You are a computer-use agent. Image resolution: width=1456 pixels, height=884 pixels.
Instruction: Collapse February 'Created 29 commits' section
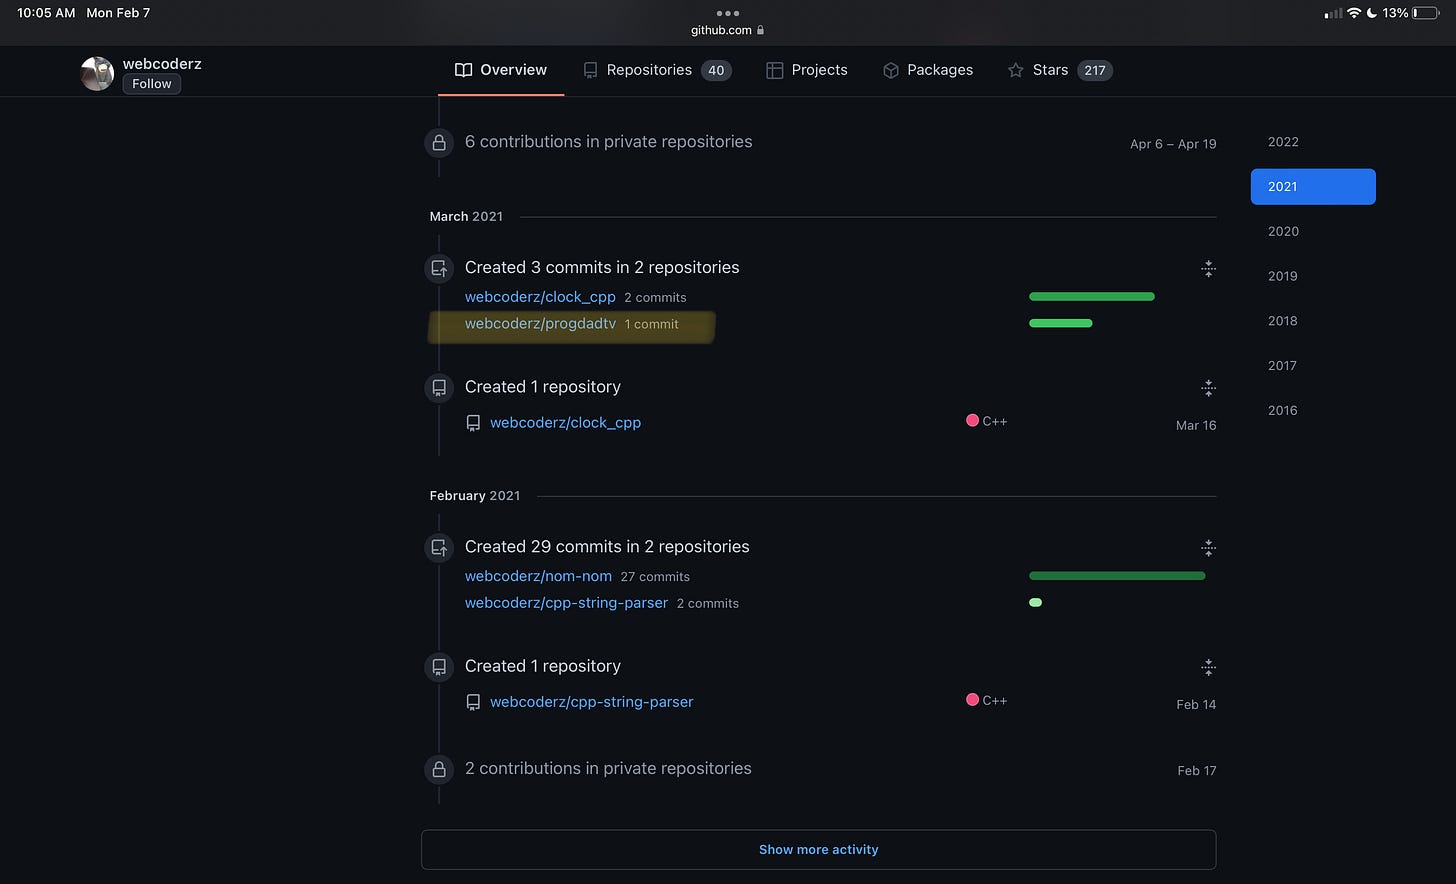[1208, 548]
